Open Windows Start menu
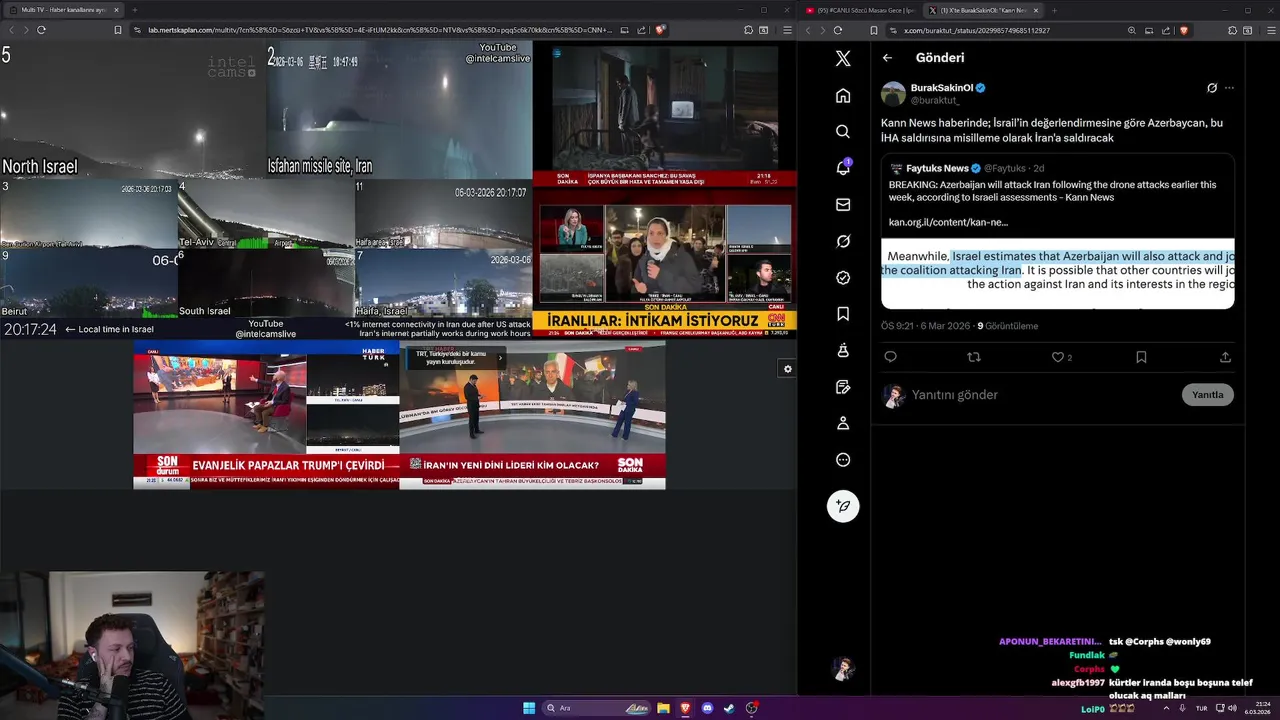1280x720 pixels. click(x=529, y=708)
